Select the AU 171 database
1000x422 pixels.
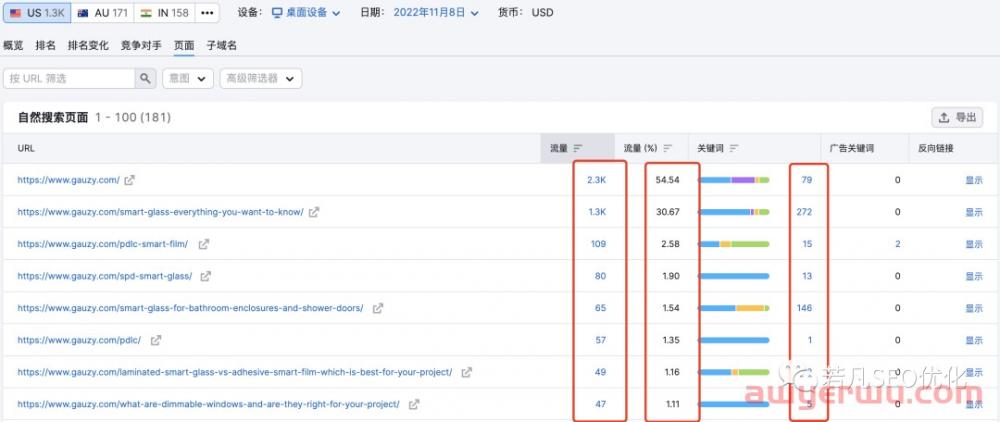pos(102,13)
